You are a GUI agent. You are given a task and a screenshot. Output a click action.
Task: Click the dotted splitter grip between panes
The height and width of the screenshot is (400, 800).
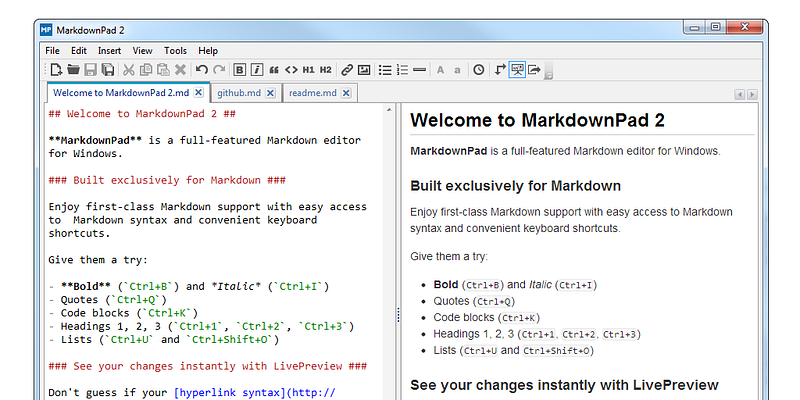pos(398,314)
